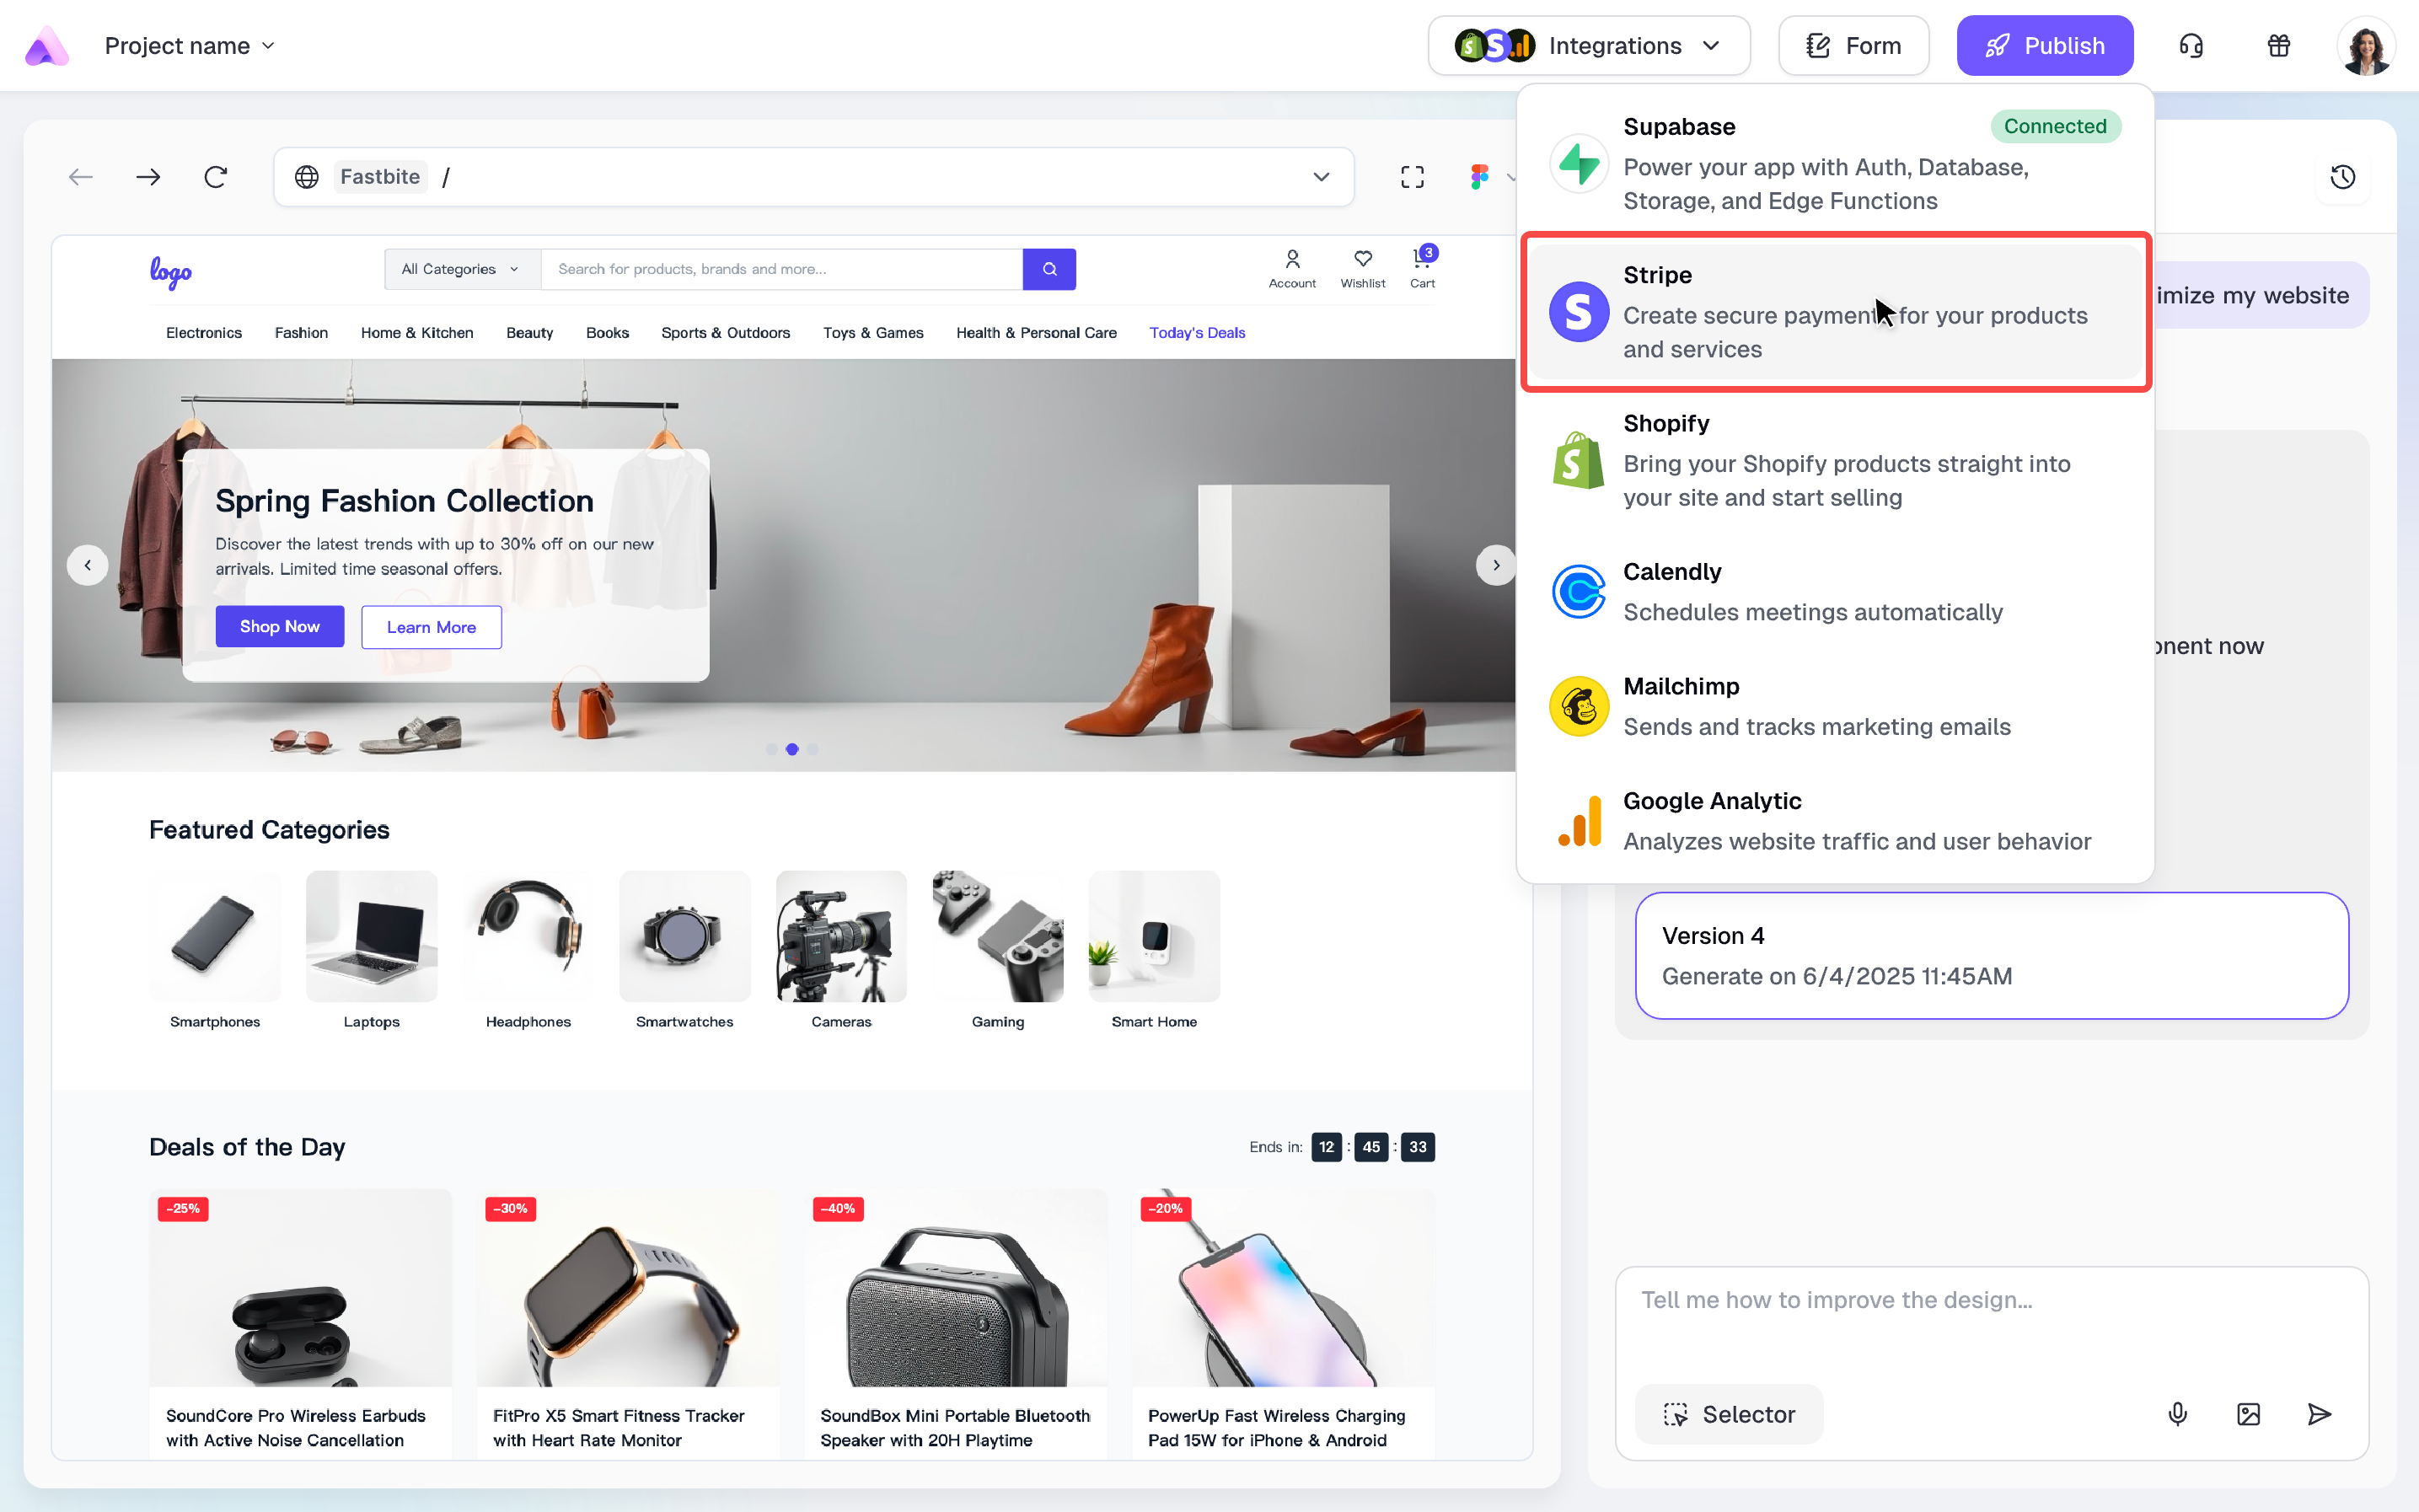Expand the page URL path dropdown
This screenshot has height=1512, width=2419.
tap(1321, 177)
